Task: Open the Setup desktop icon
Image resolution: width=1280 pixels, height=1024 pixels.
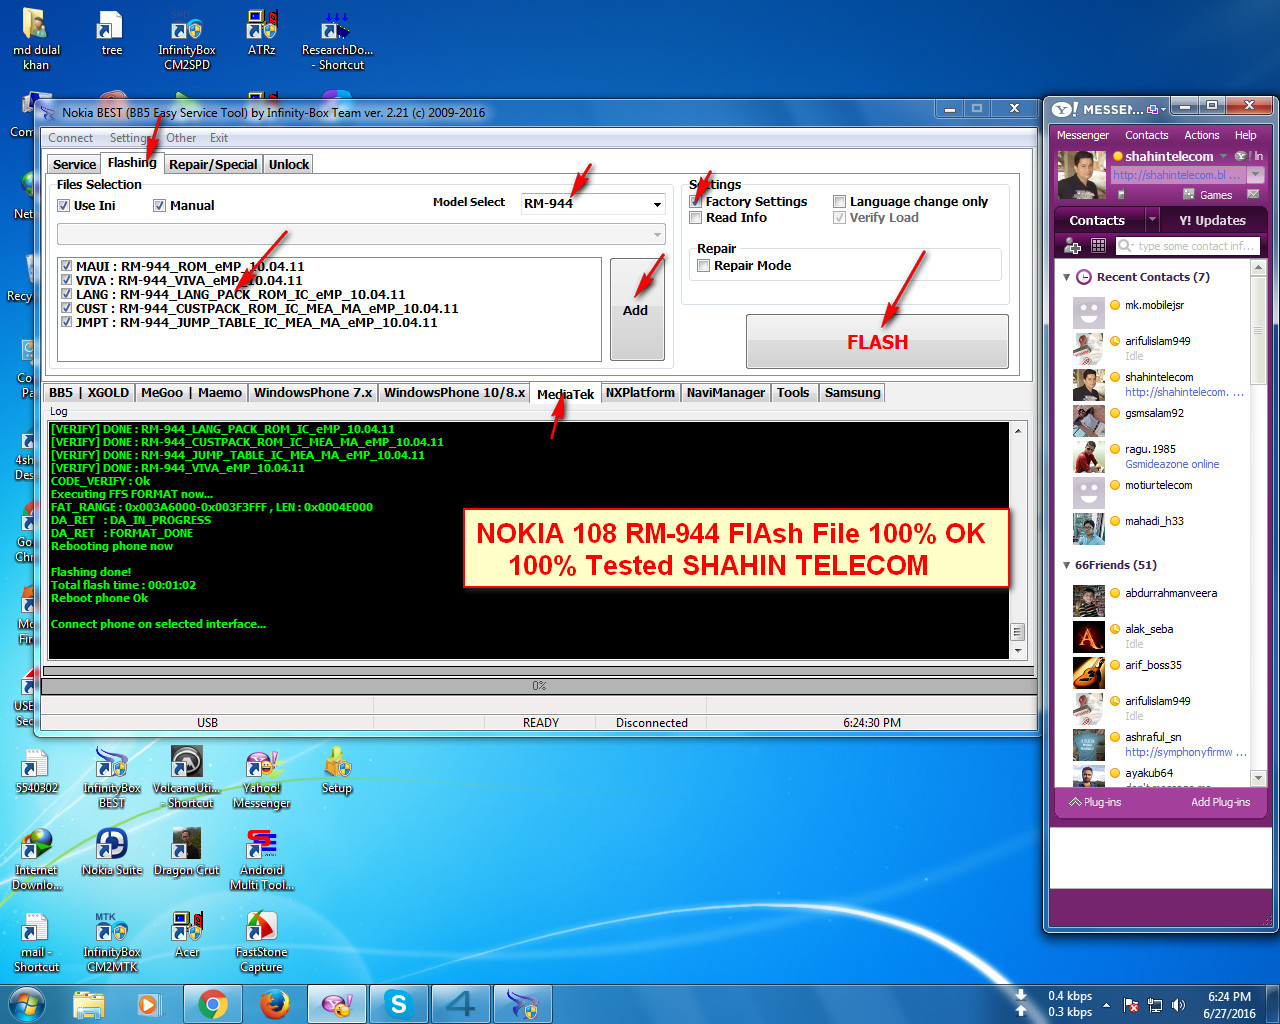Action: [337, 771]
